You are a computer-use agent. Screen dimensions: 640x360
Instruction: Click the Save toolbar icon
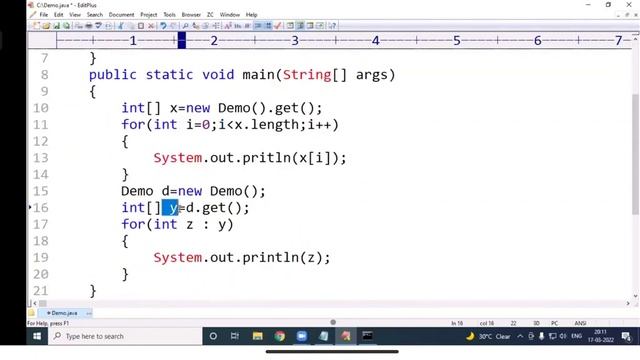click(56, 26)
